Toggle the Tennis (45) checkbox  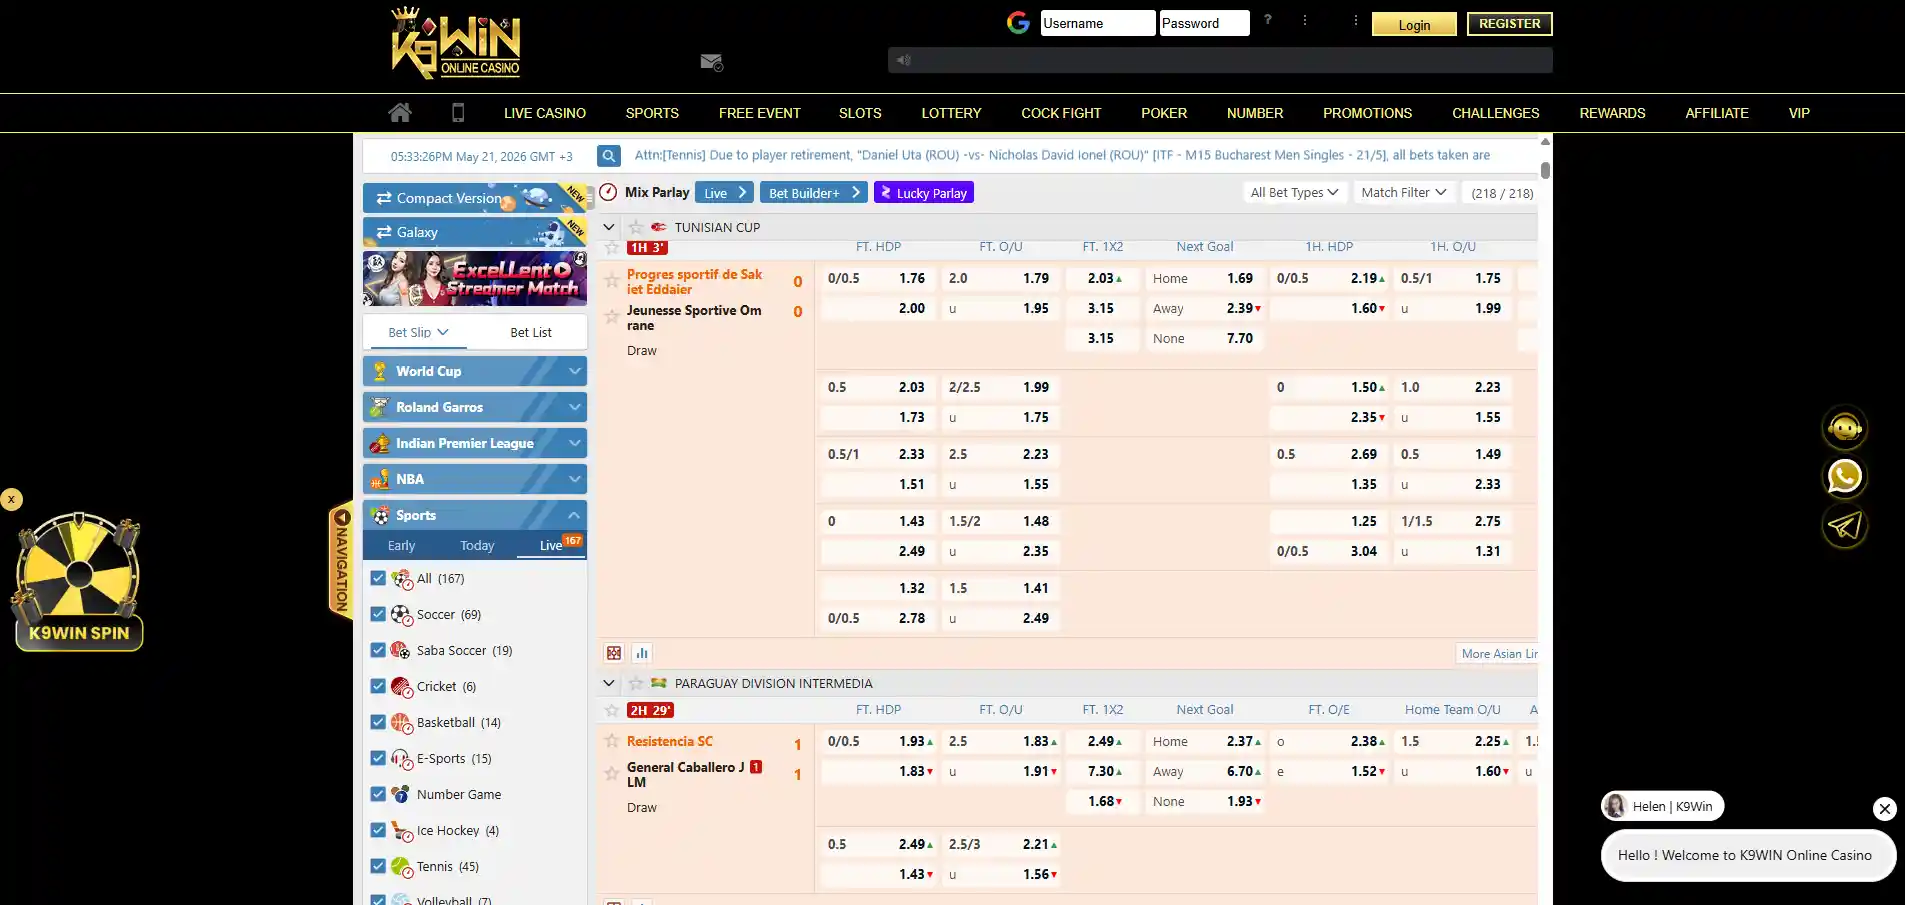click(x=378, y=866)
